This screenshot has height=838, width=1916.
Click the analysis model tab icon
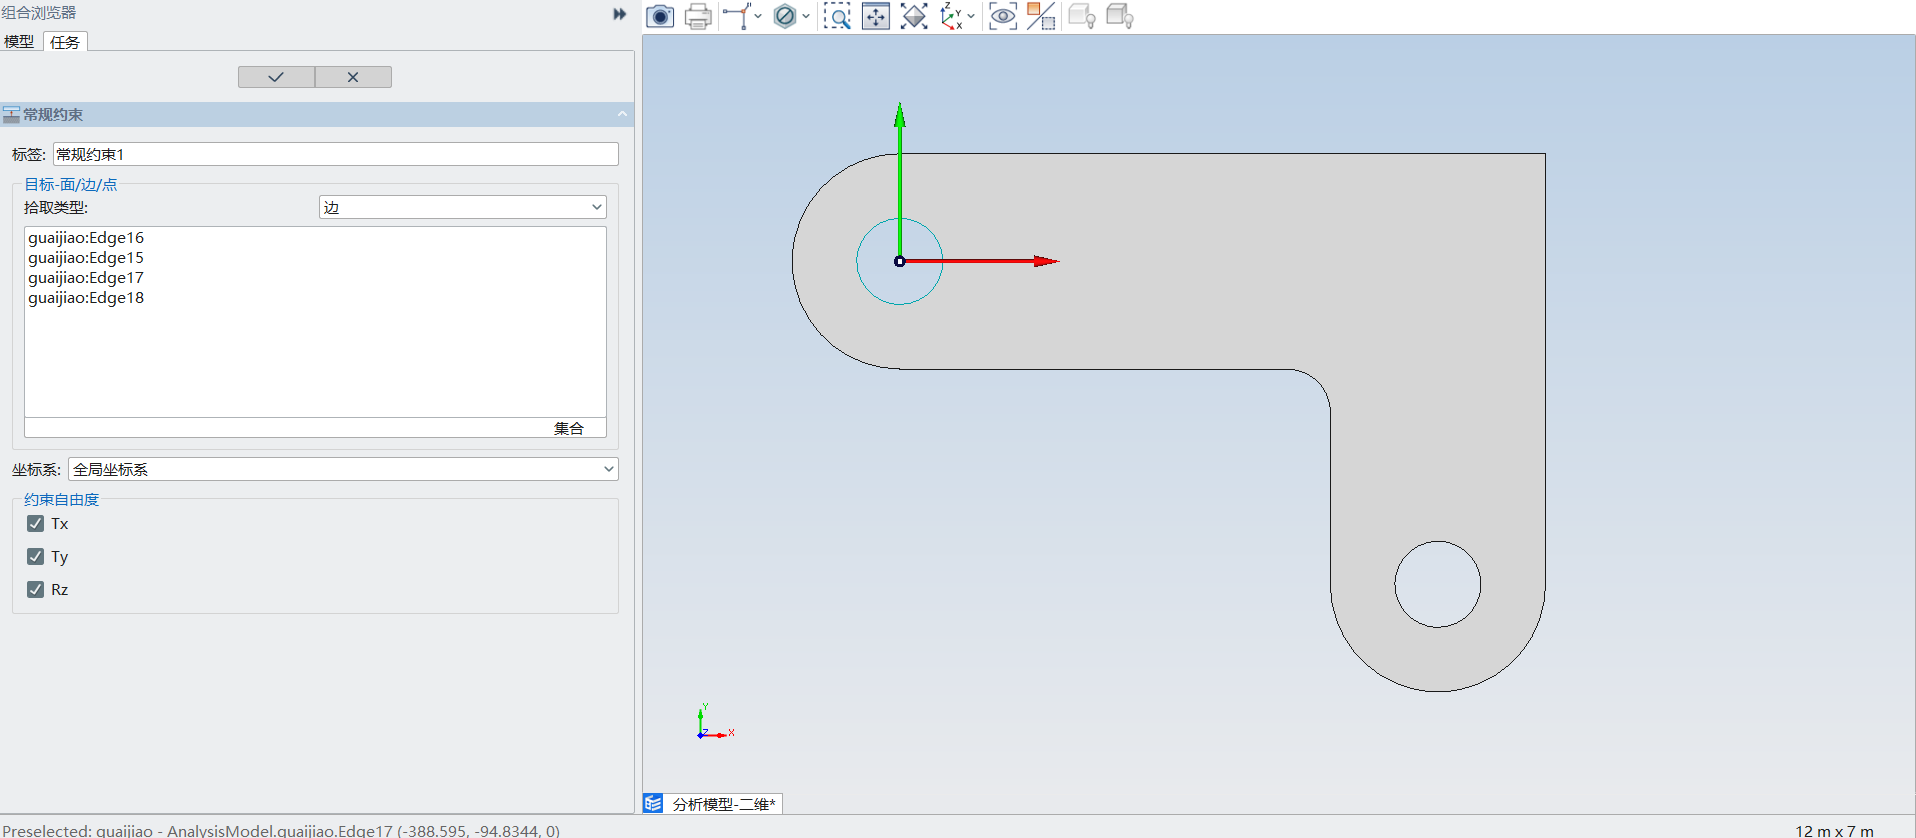(x=654, y=804)
